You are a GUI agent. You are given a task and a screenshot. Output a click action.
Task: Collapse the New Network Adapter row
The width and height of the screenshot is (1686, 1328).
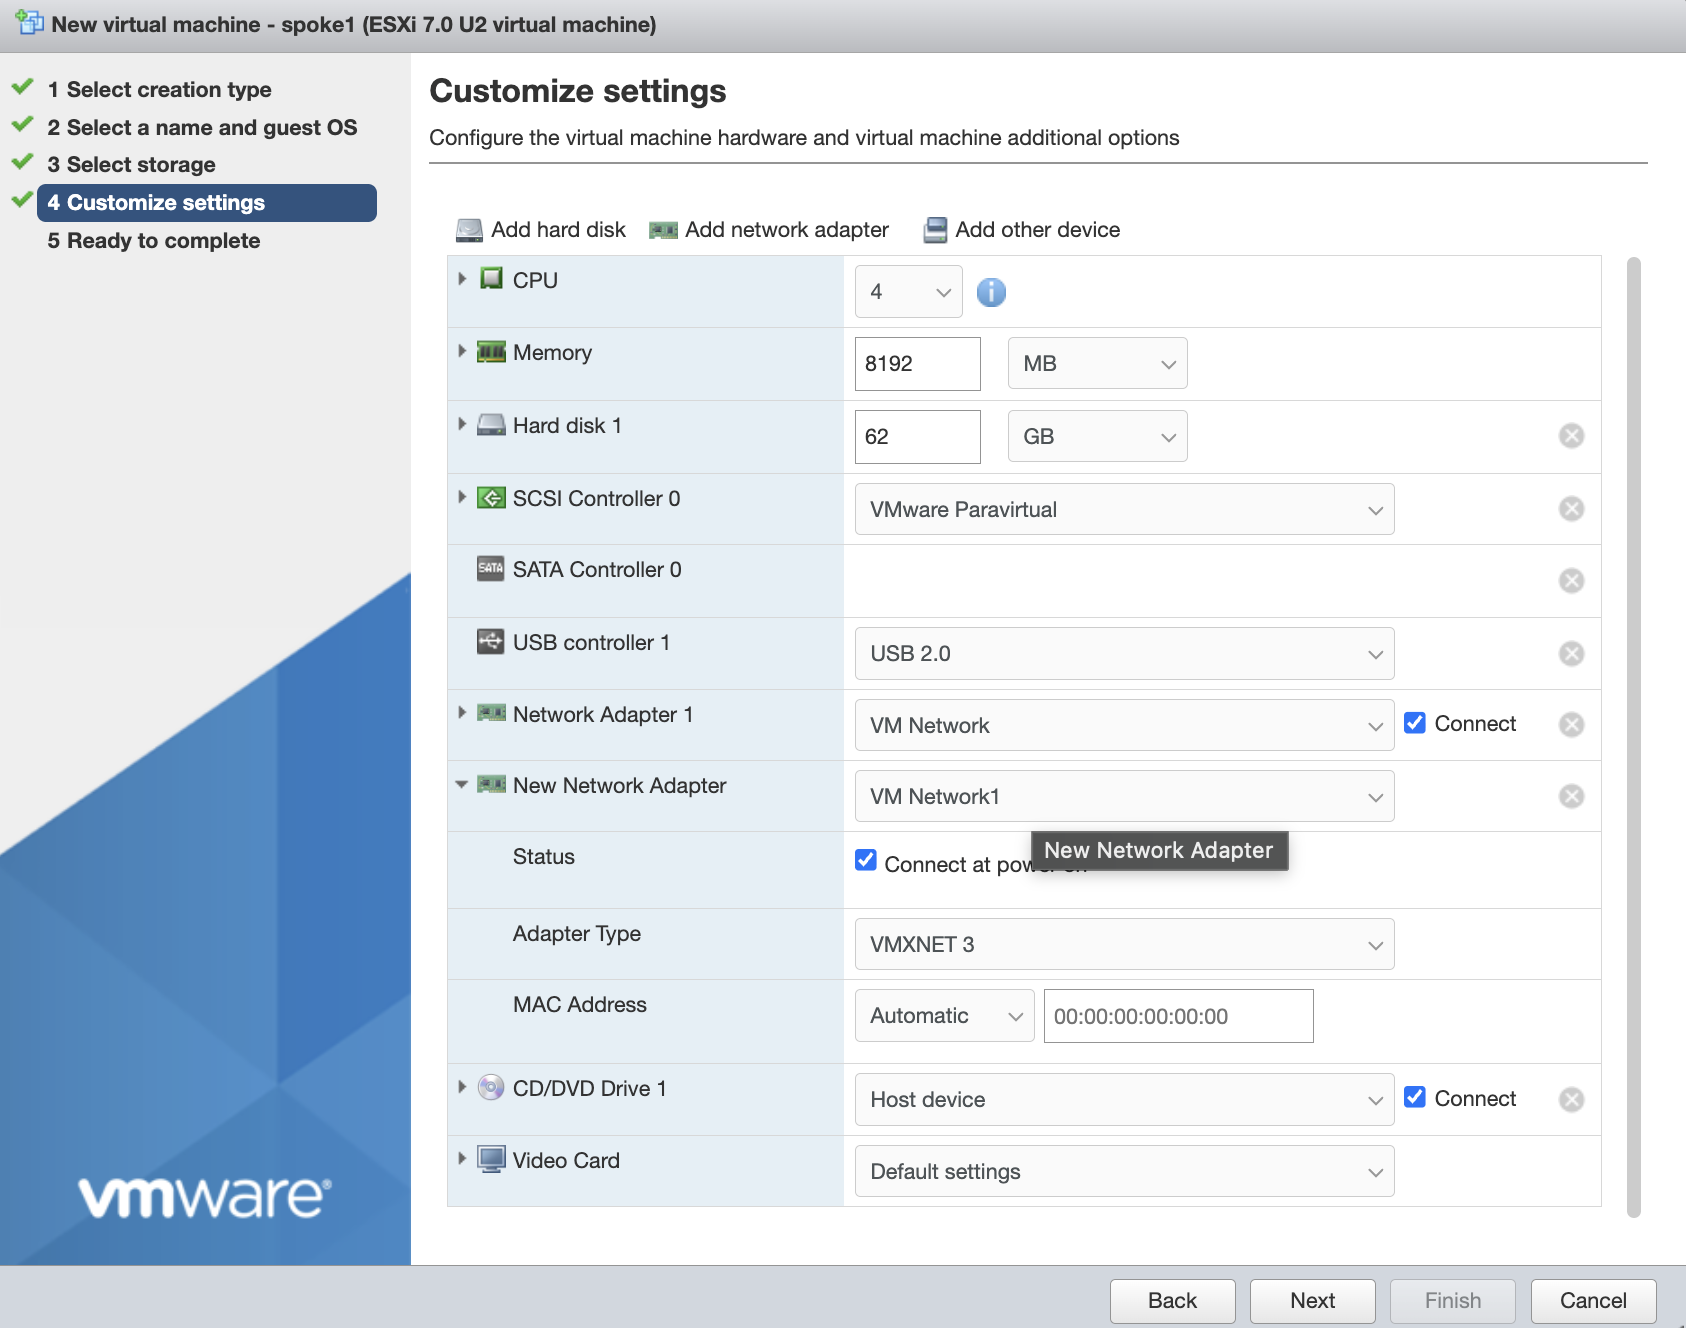click(462, 785)
